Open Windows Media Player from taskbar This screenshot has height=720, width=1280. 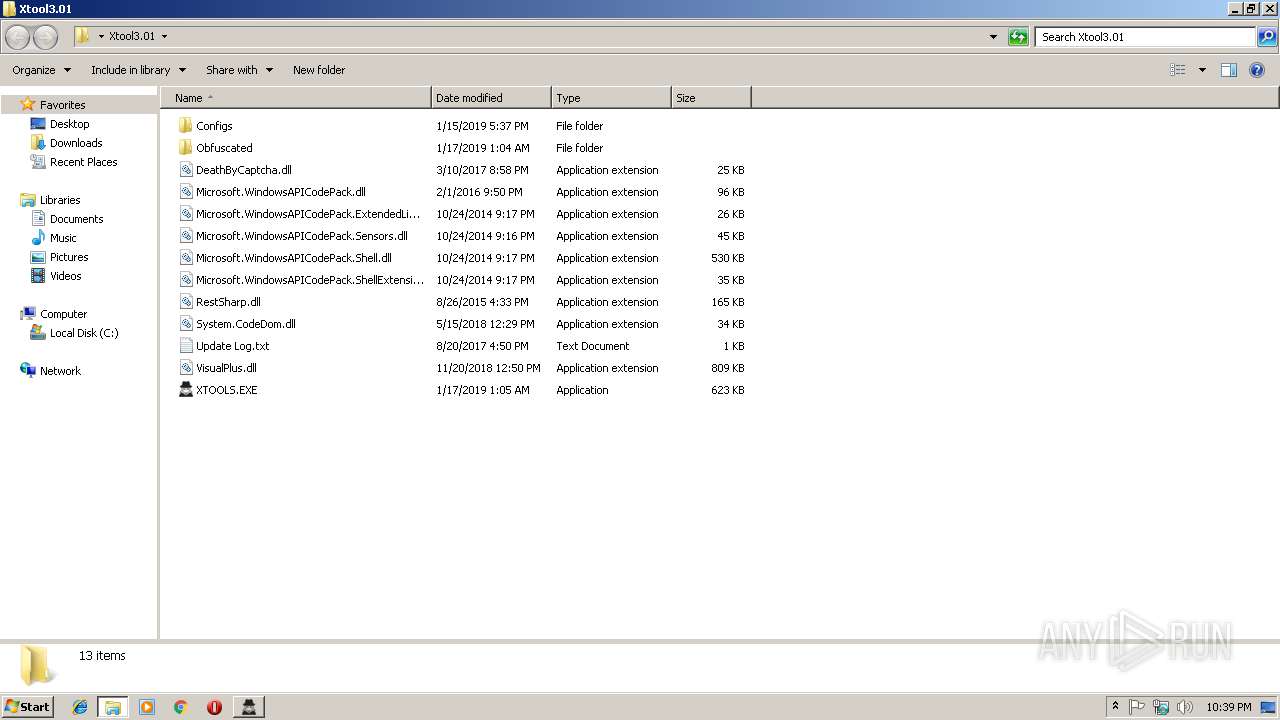(x=147, y=707)
